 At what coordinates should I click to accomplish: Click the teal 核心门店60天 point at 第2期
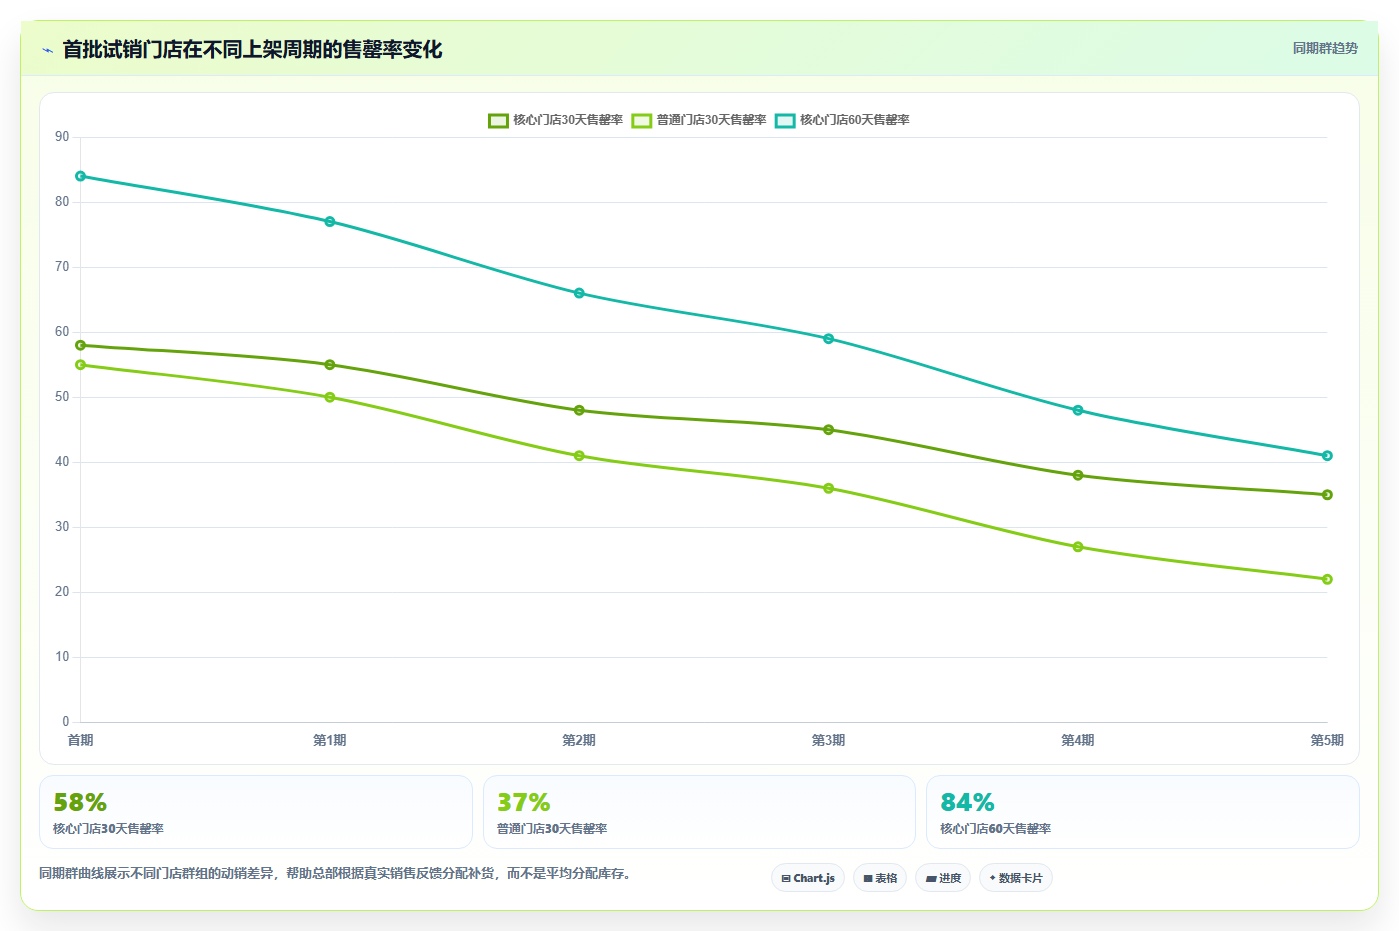click(579, 293)
